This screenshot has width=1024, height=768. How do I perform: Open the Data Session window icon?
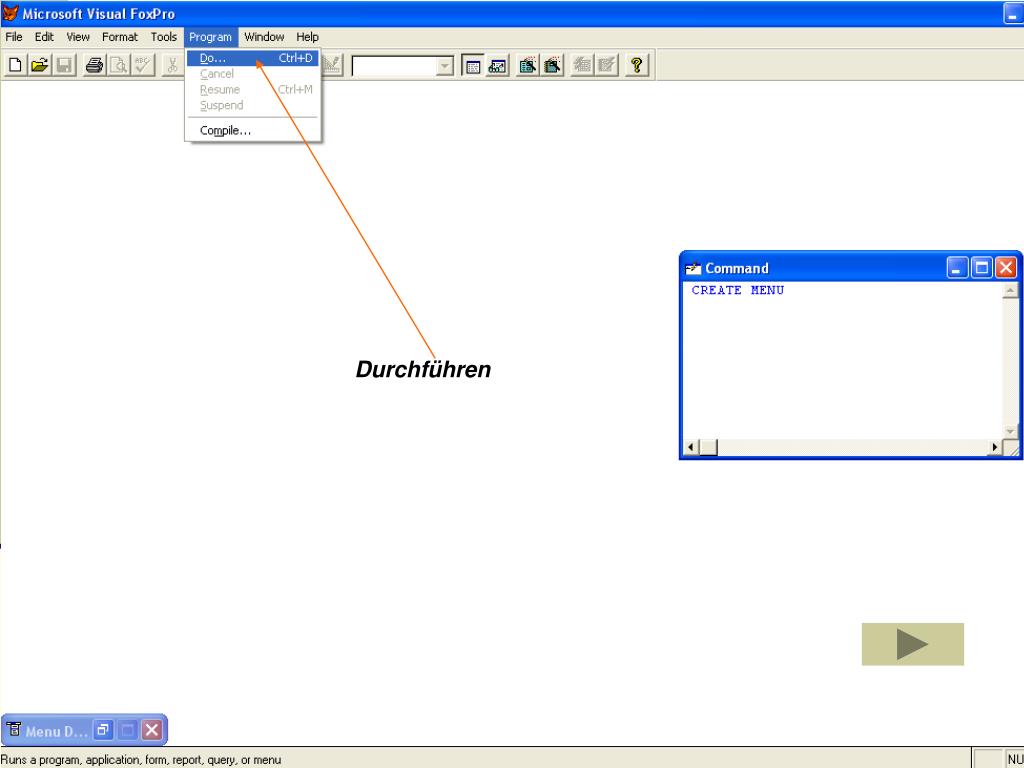tap(498, 65)
